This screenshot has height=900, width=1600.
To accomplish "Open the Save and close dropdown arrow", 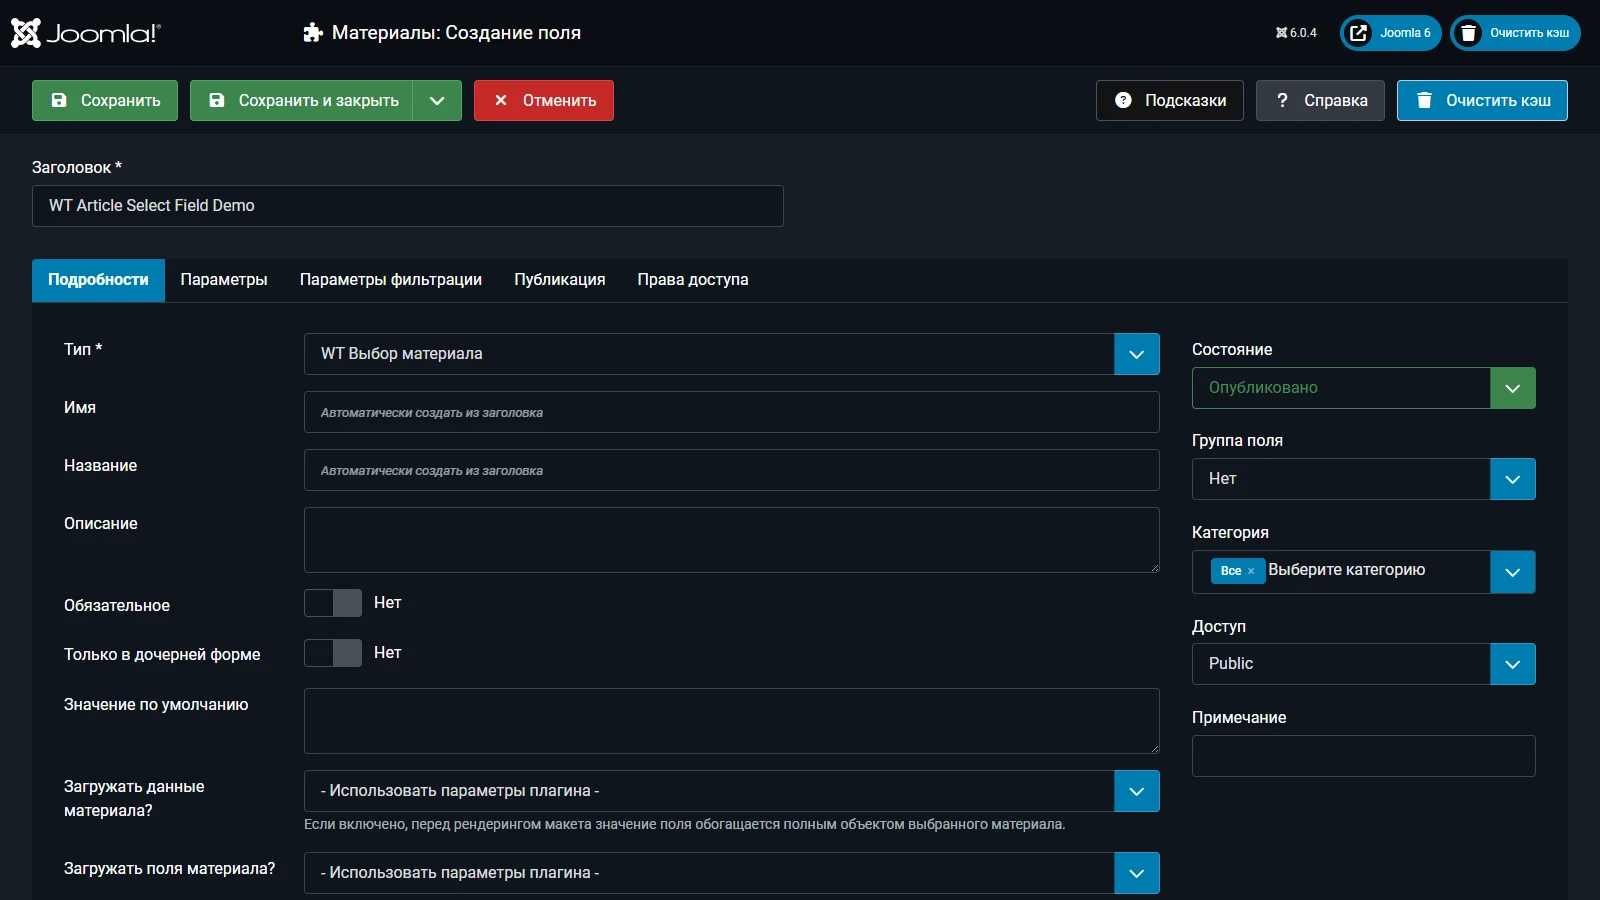I will click(437, 101).
